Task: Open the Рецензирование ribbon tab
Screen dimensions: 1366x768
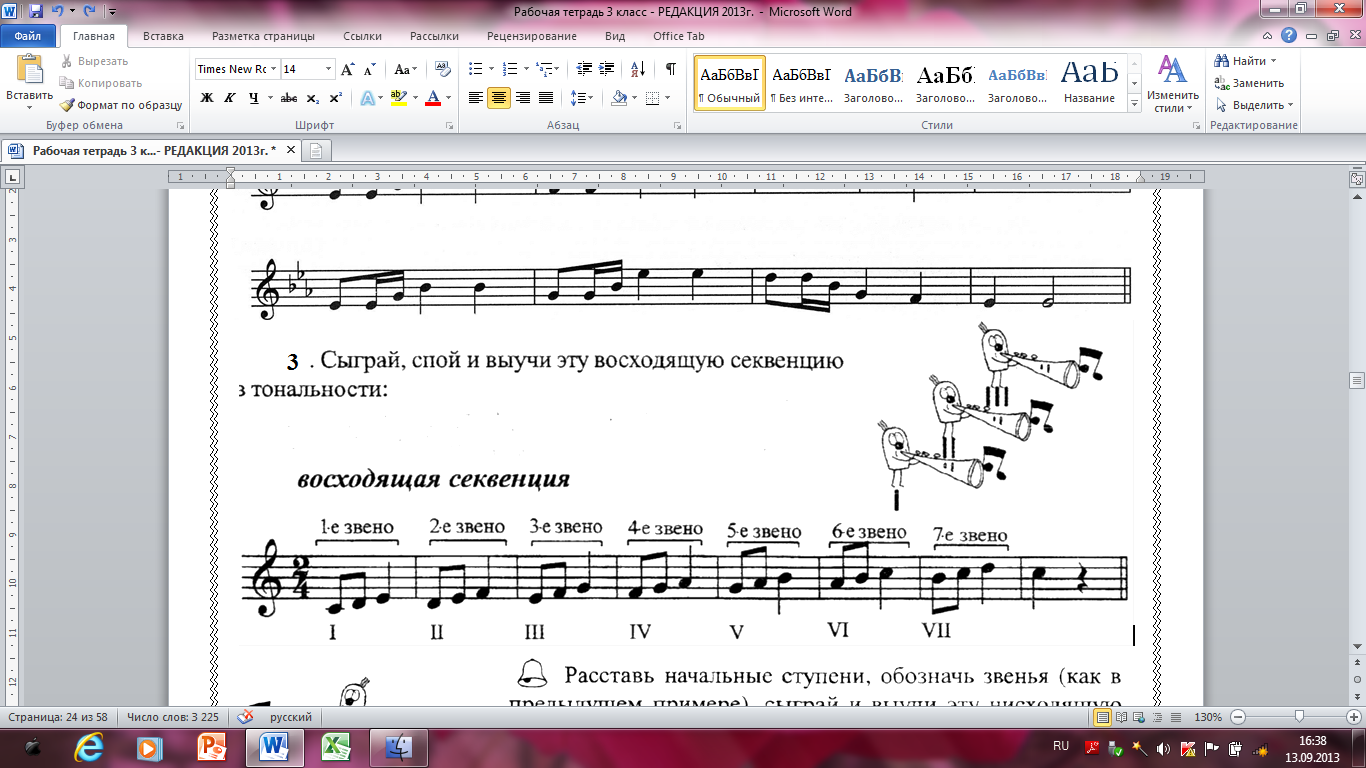Action: pos(531,36)
